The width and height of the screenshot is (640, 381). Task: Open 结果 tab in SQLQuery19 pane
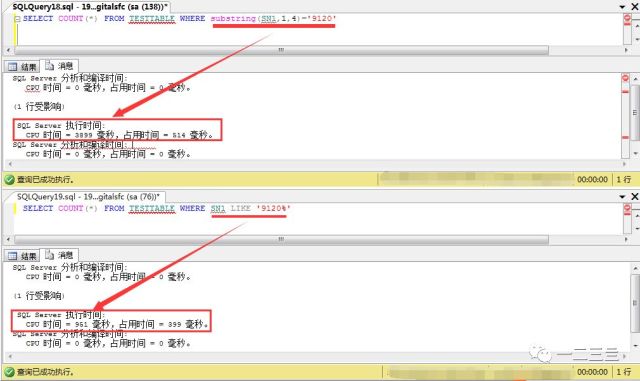pos(22,256)
